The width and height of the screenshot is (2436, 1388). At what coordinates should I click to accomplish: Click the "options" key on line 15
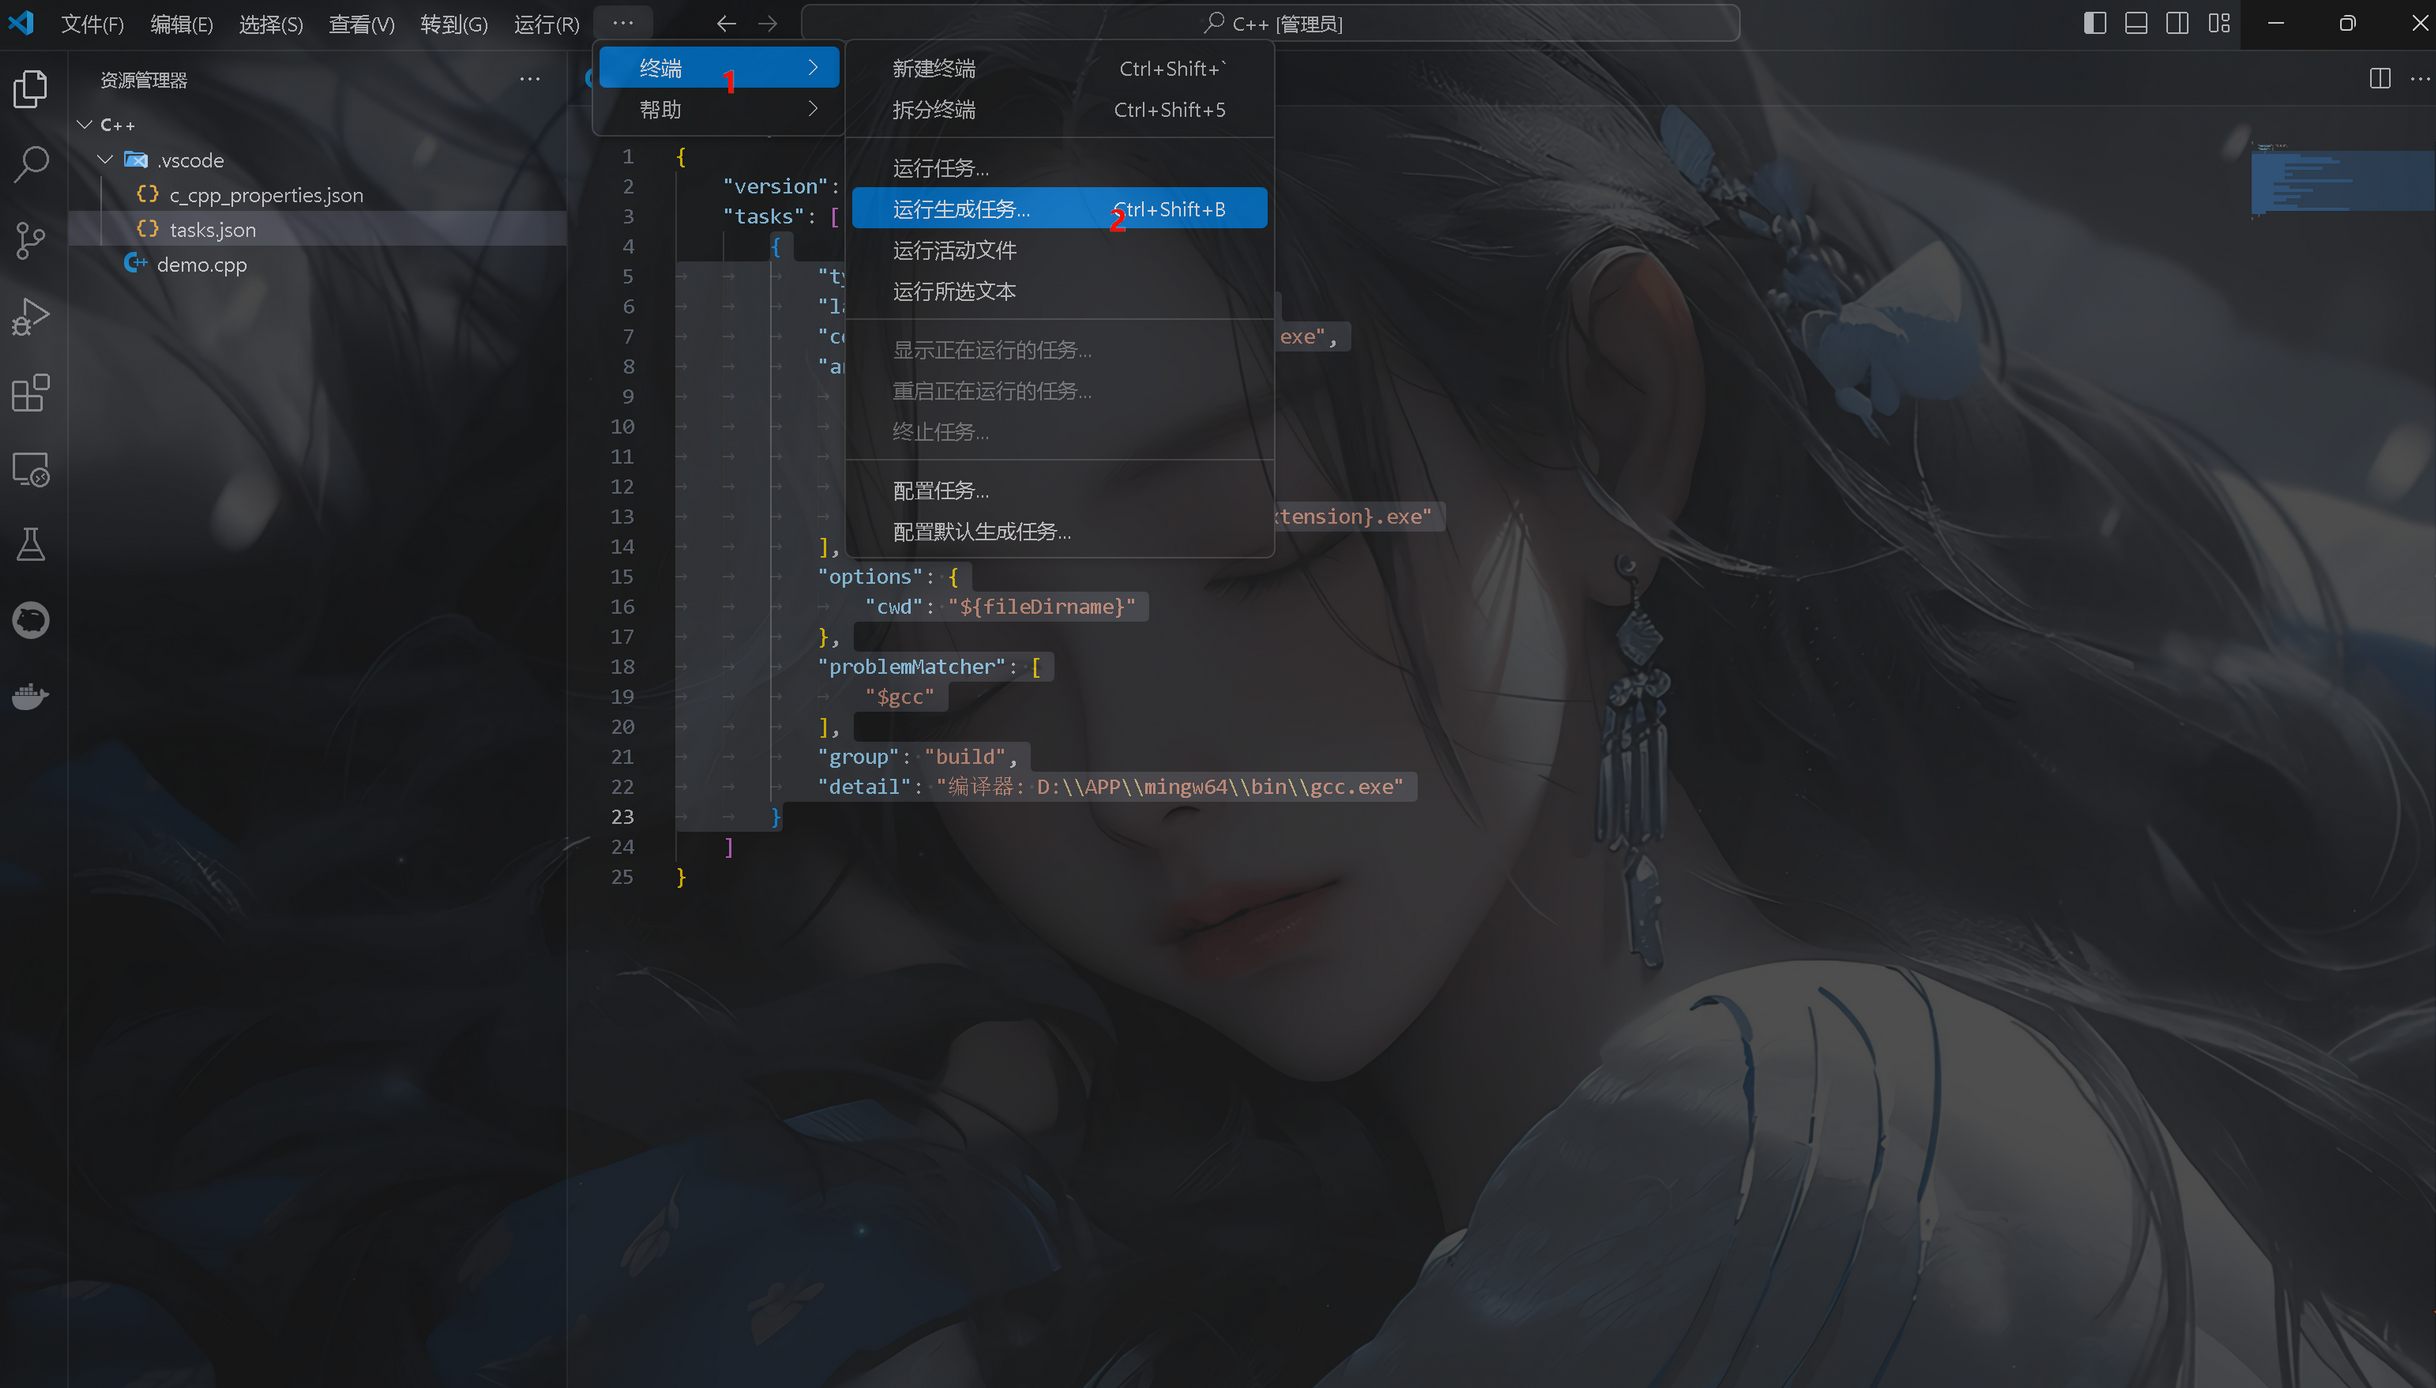pos(870,577)
